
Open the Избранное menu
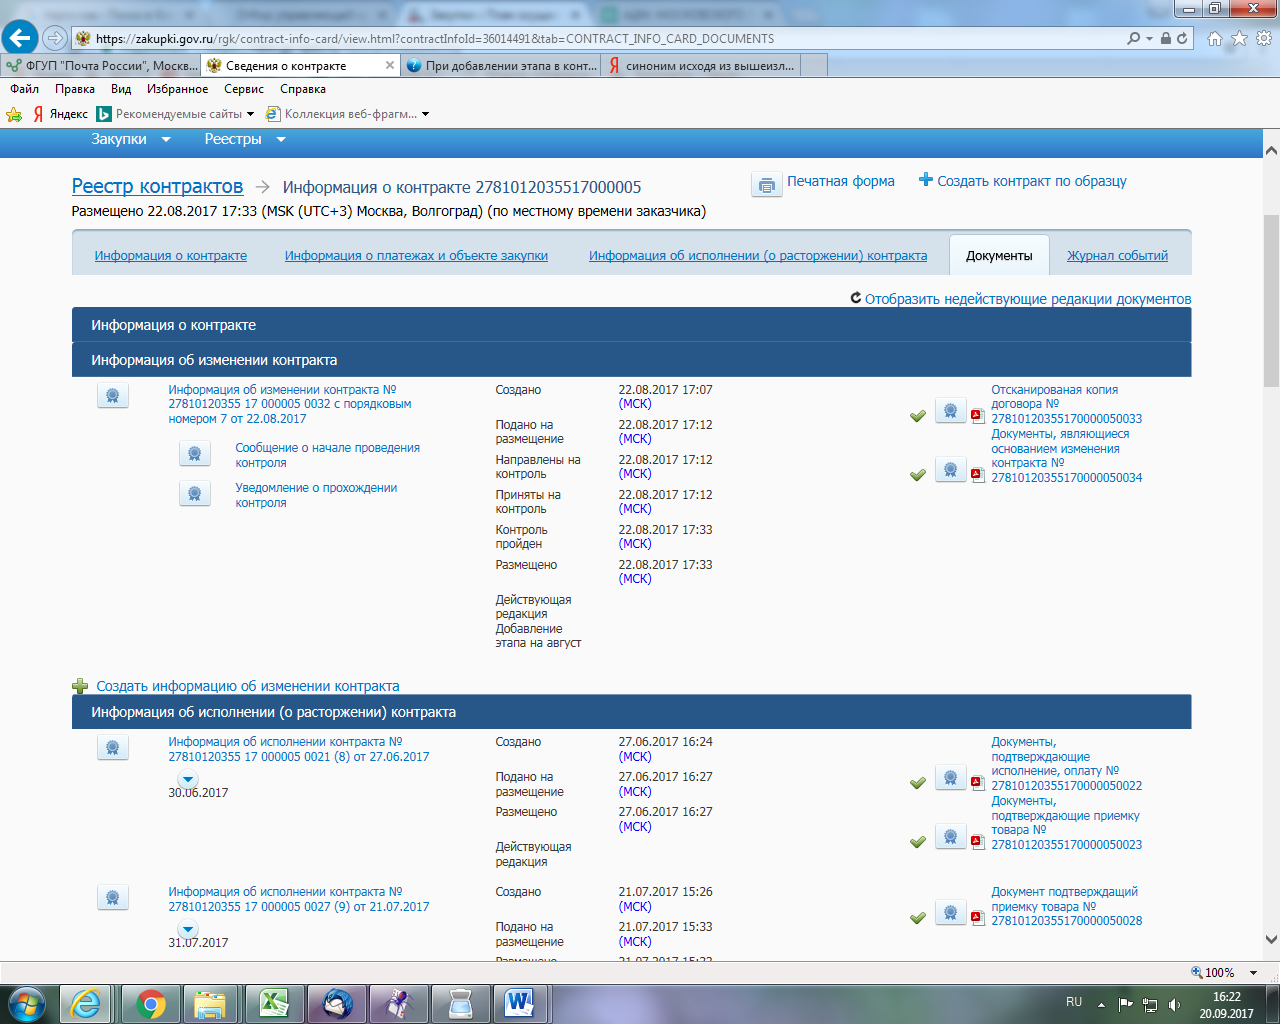pyautogui.click(x=178, y=89)
